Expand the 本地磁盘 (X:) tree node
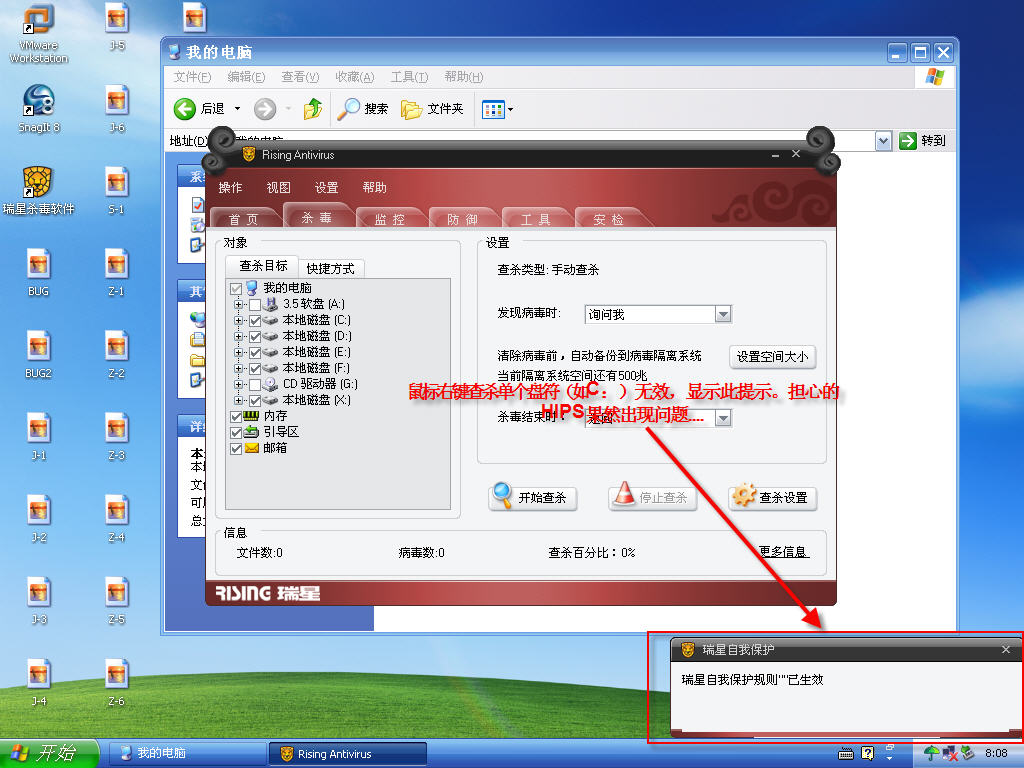This screenshot has height=768, width=1024. pyautogui.click(x=238, y=401)
